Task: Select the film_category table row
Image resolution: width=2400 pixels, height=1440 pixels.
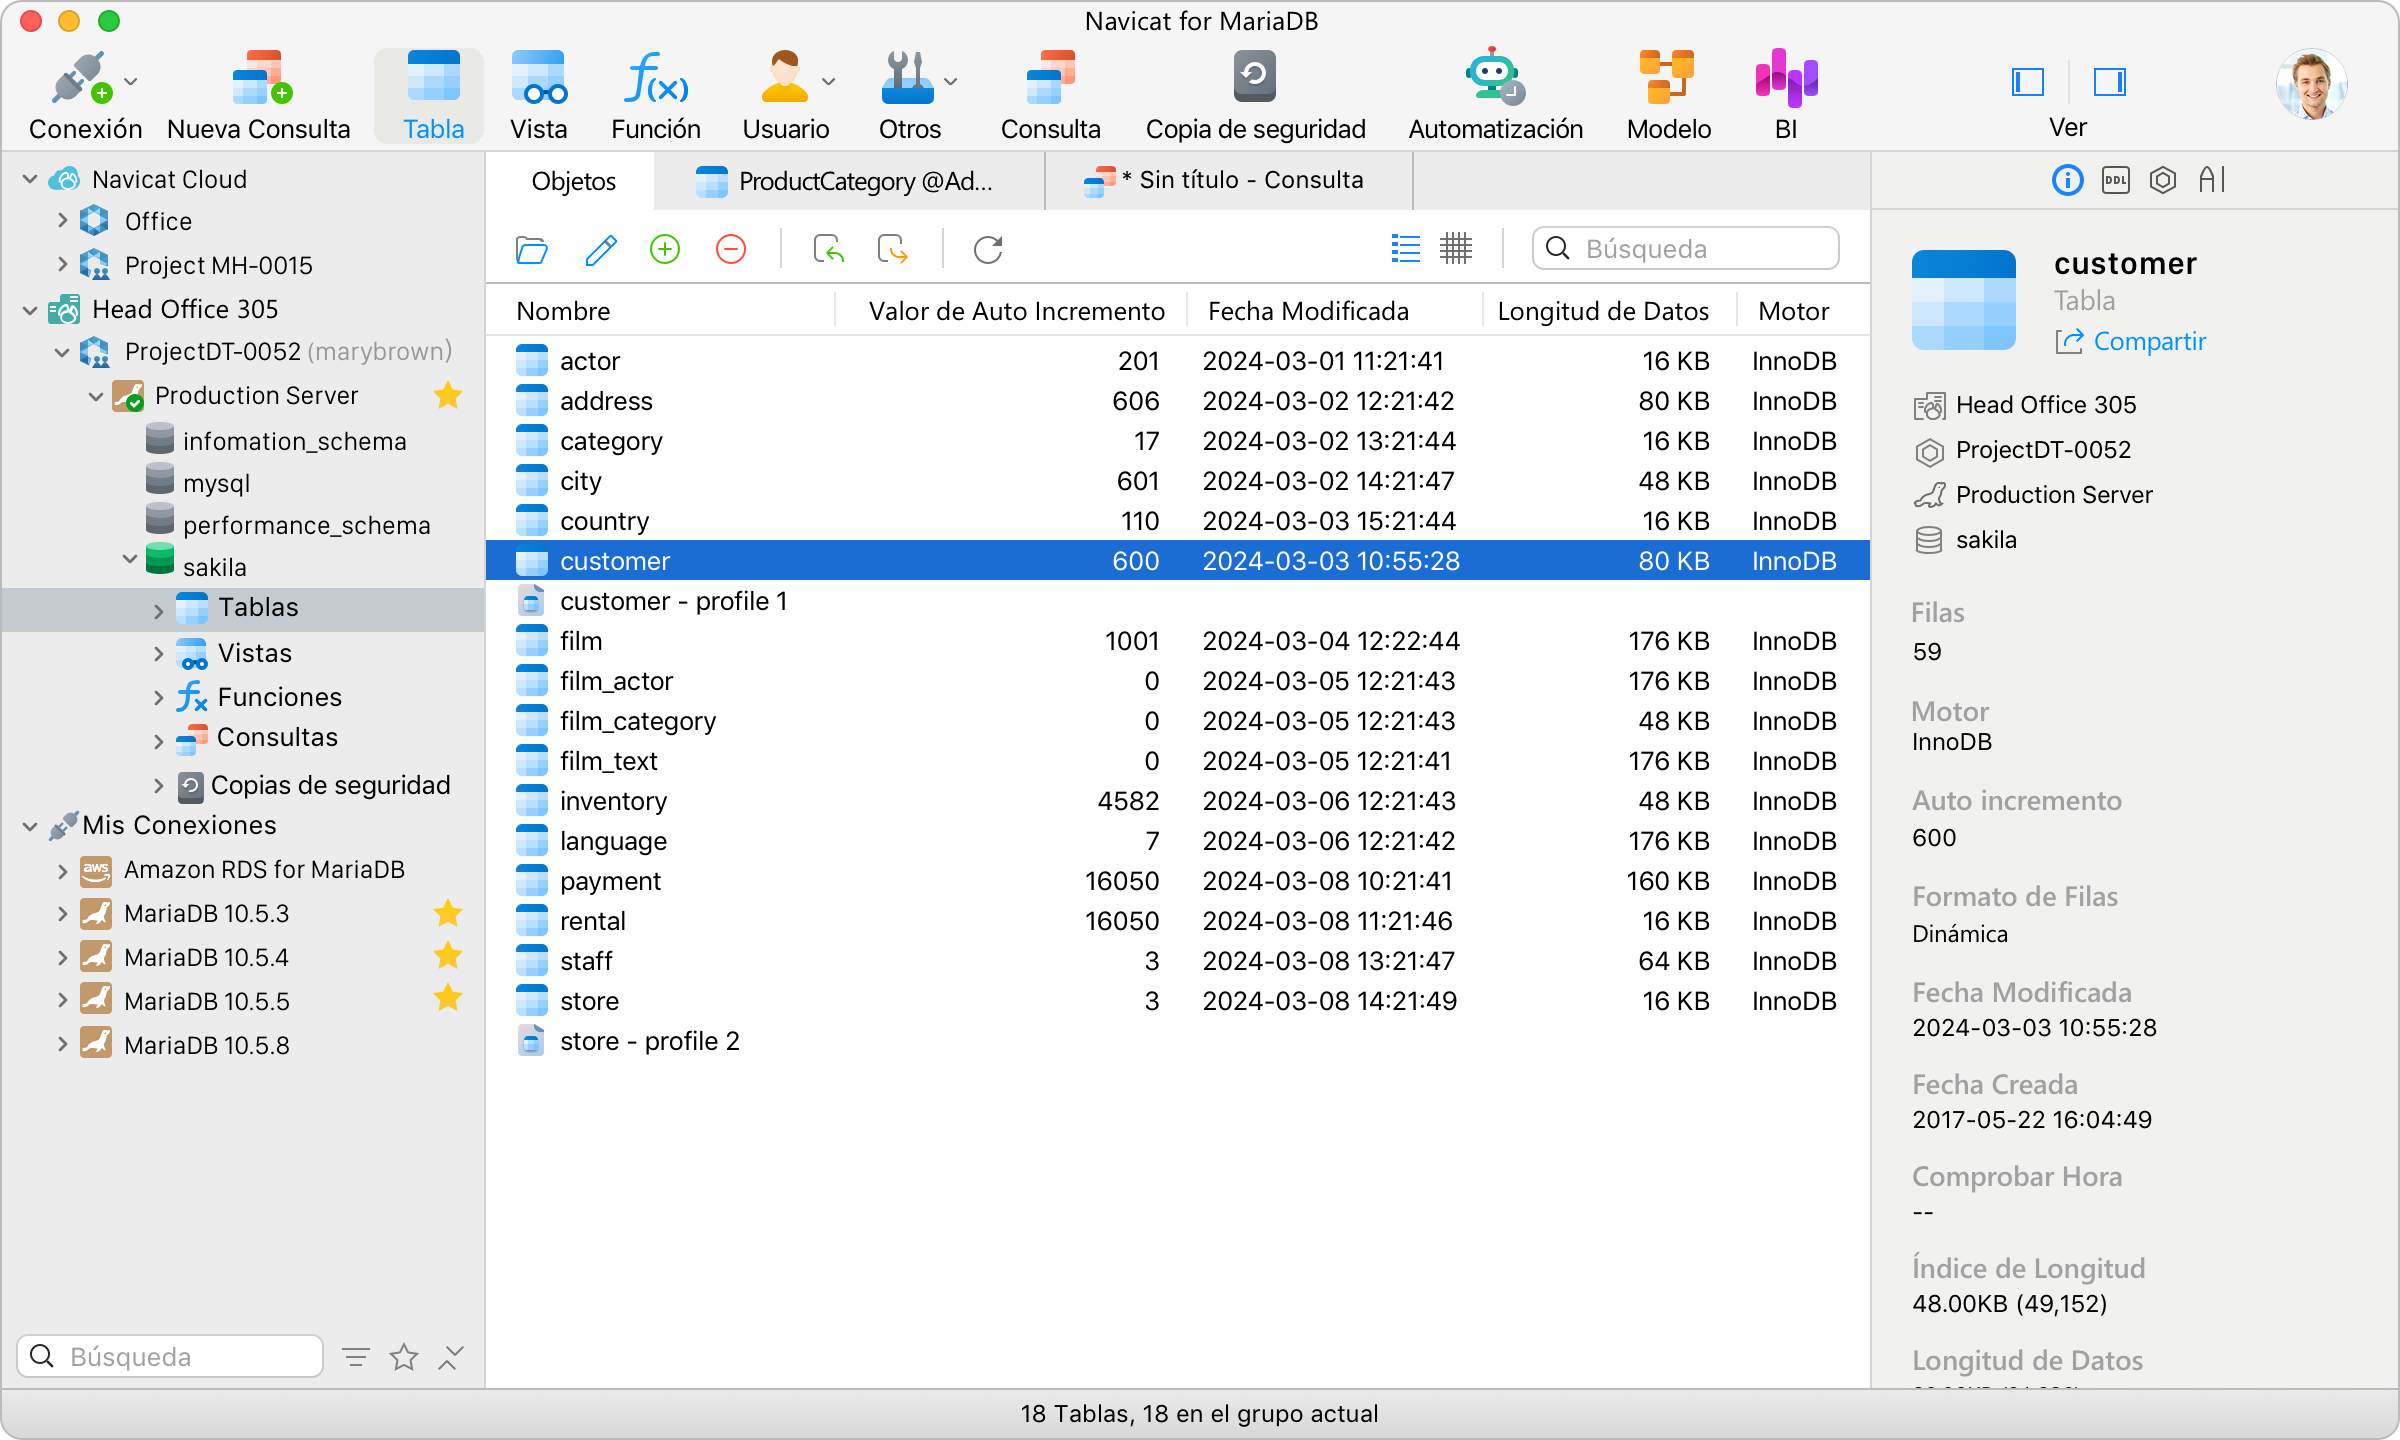Action: pyautogui.click(x=1177, y=721)
